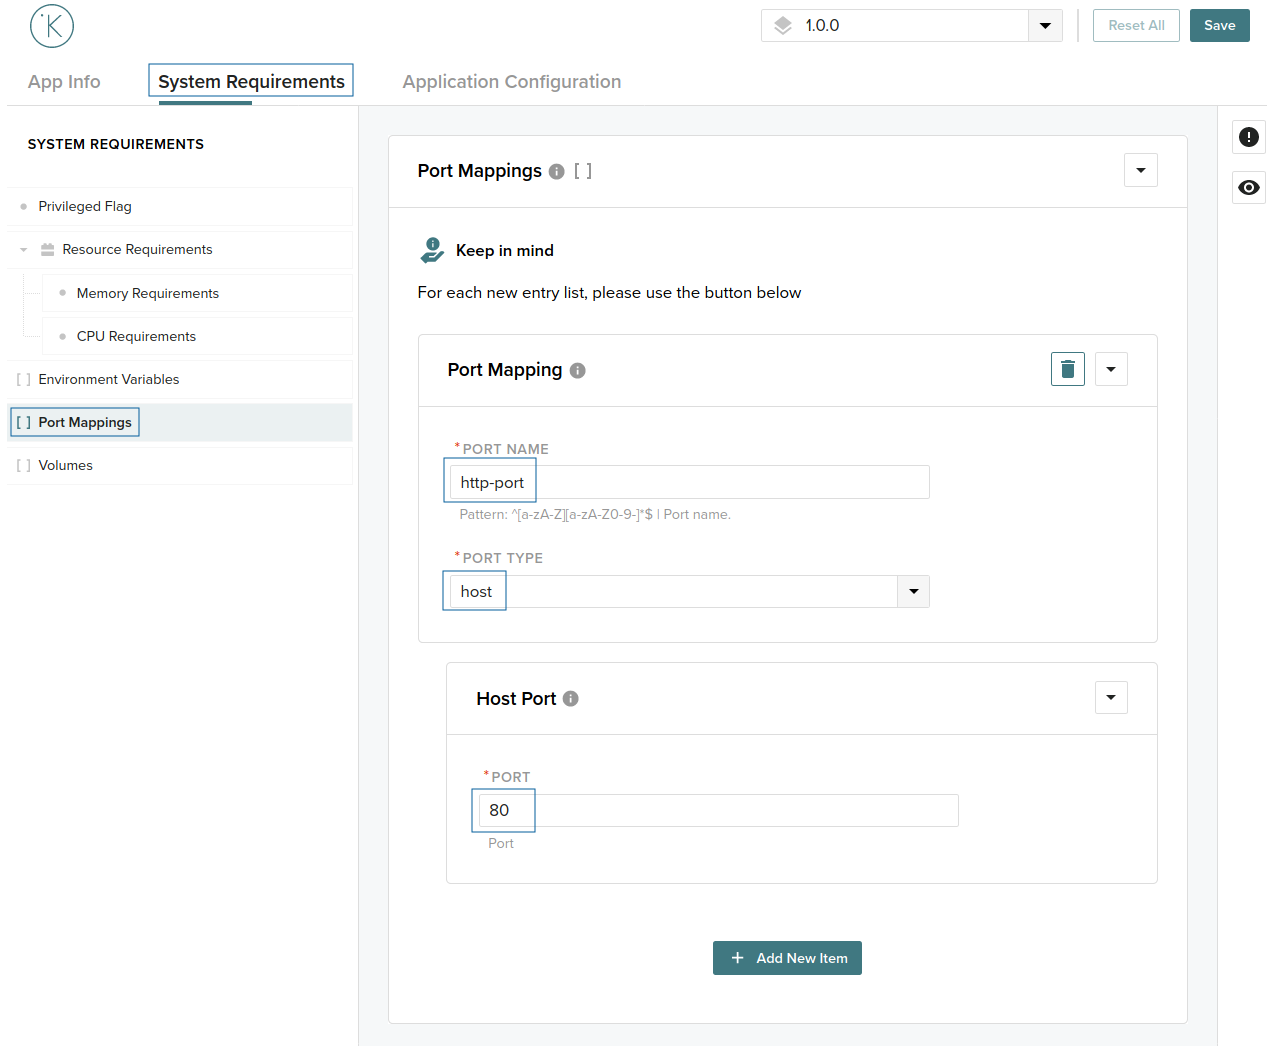Open the Port Type dropdown
Screen dimensions: 1273x1058
913,592
